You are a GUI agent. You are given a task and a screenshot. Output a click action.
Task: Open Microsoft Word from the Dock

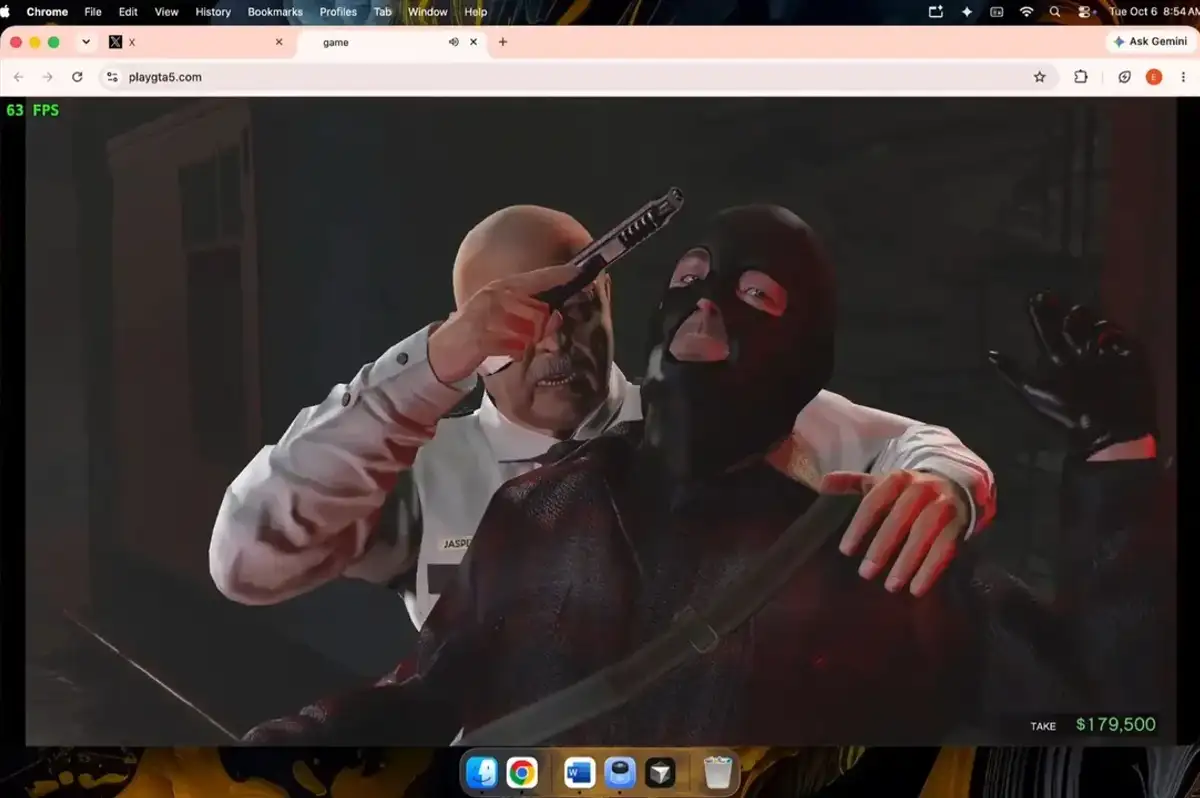[579, 773]
